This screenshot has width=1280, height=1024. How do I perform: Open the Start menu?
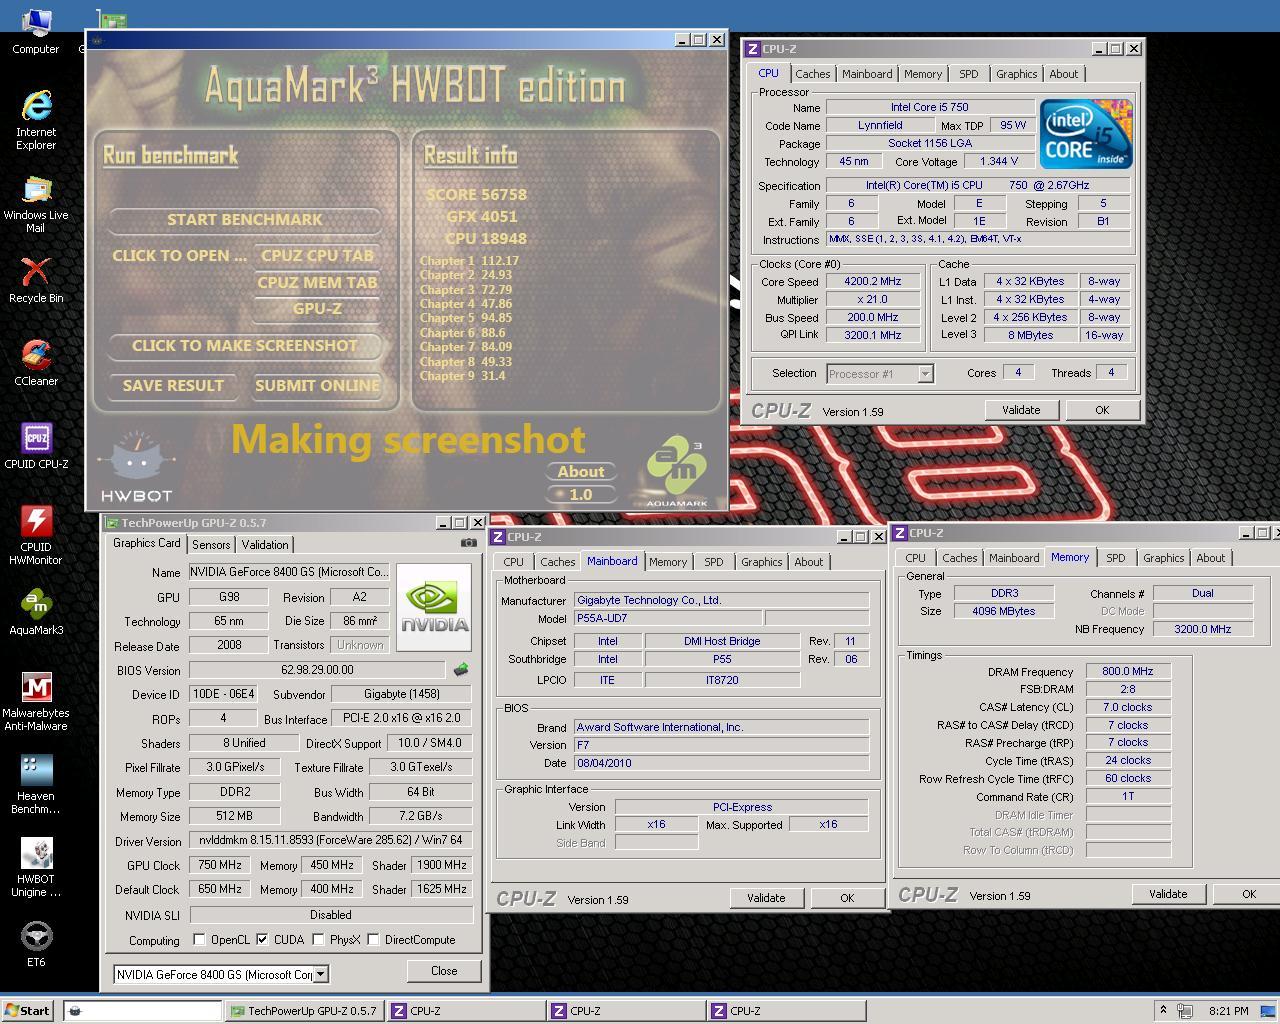point(28,1011)
